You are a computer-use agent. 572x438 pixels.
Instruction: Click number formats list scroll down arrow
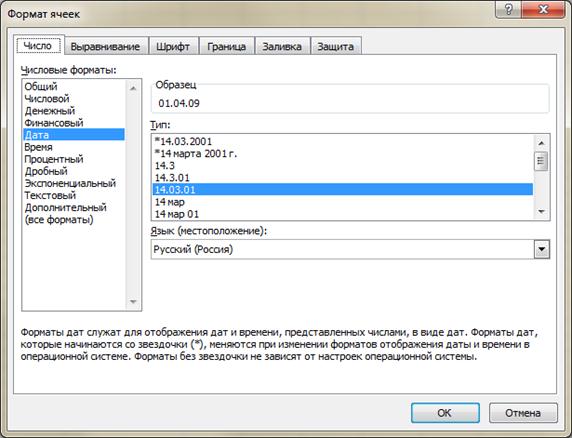tap(133, 302)
